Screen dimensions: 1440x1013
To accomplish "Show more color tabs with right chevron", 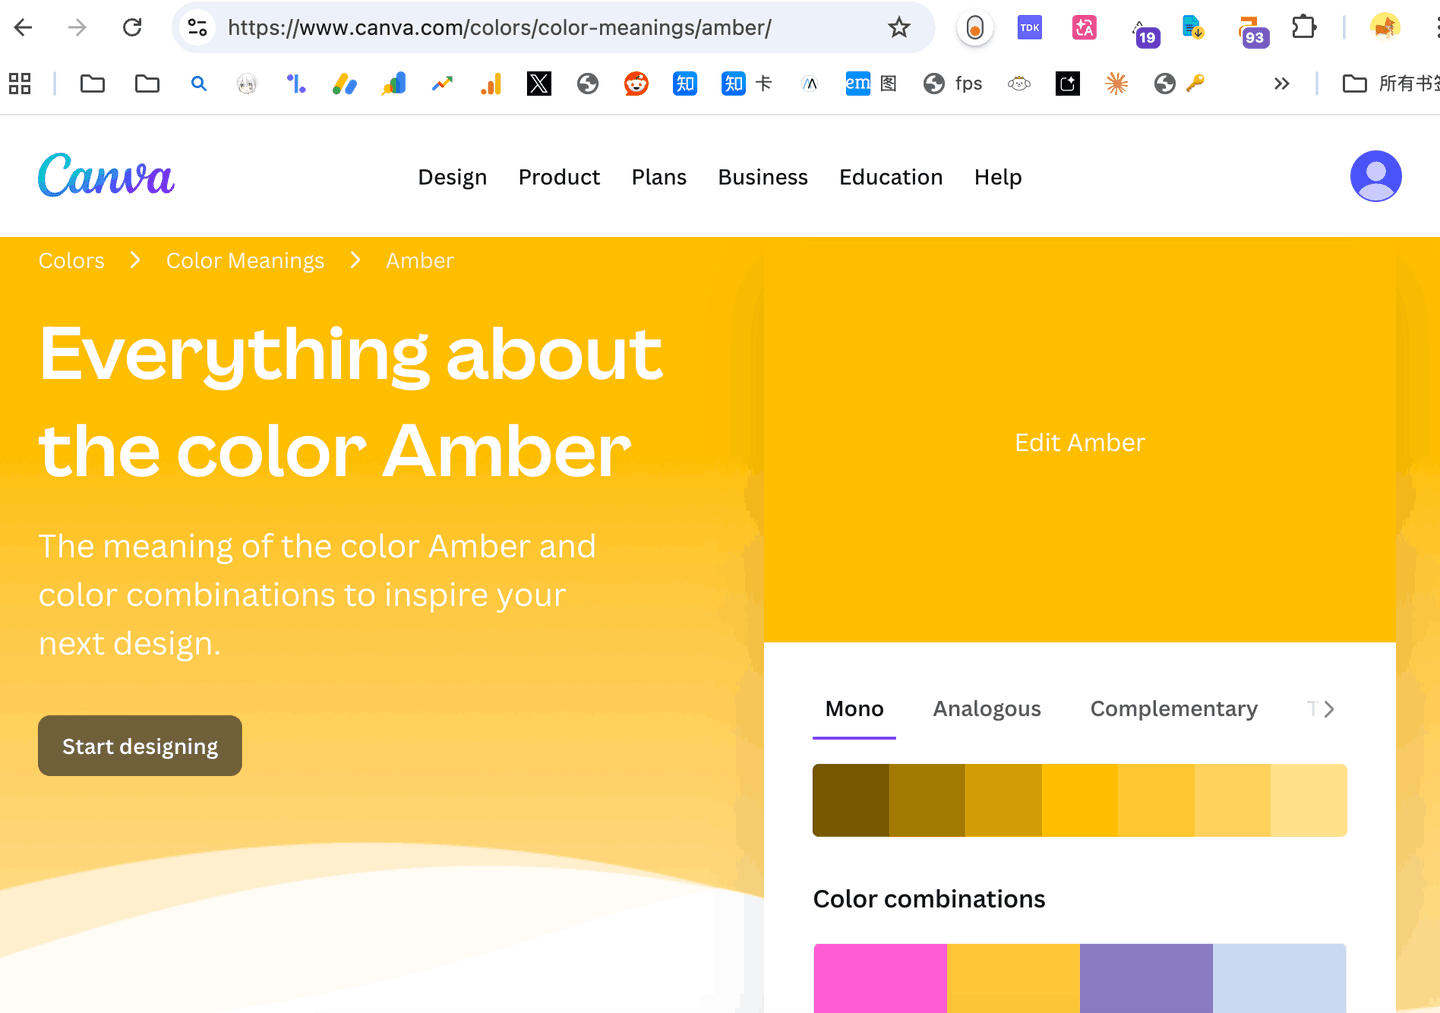I will 1329,709.
